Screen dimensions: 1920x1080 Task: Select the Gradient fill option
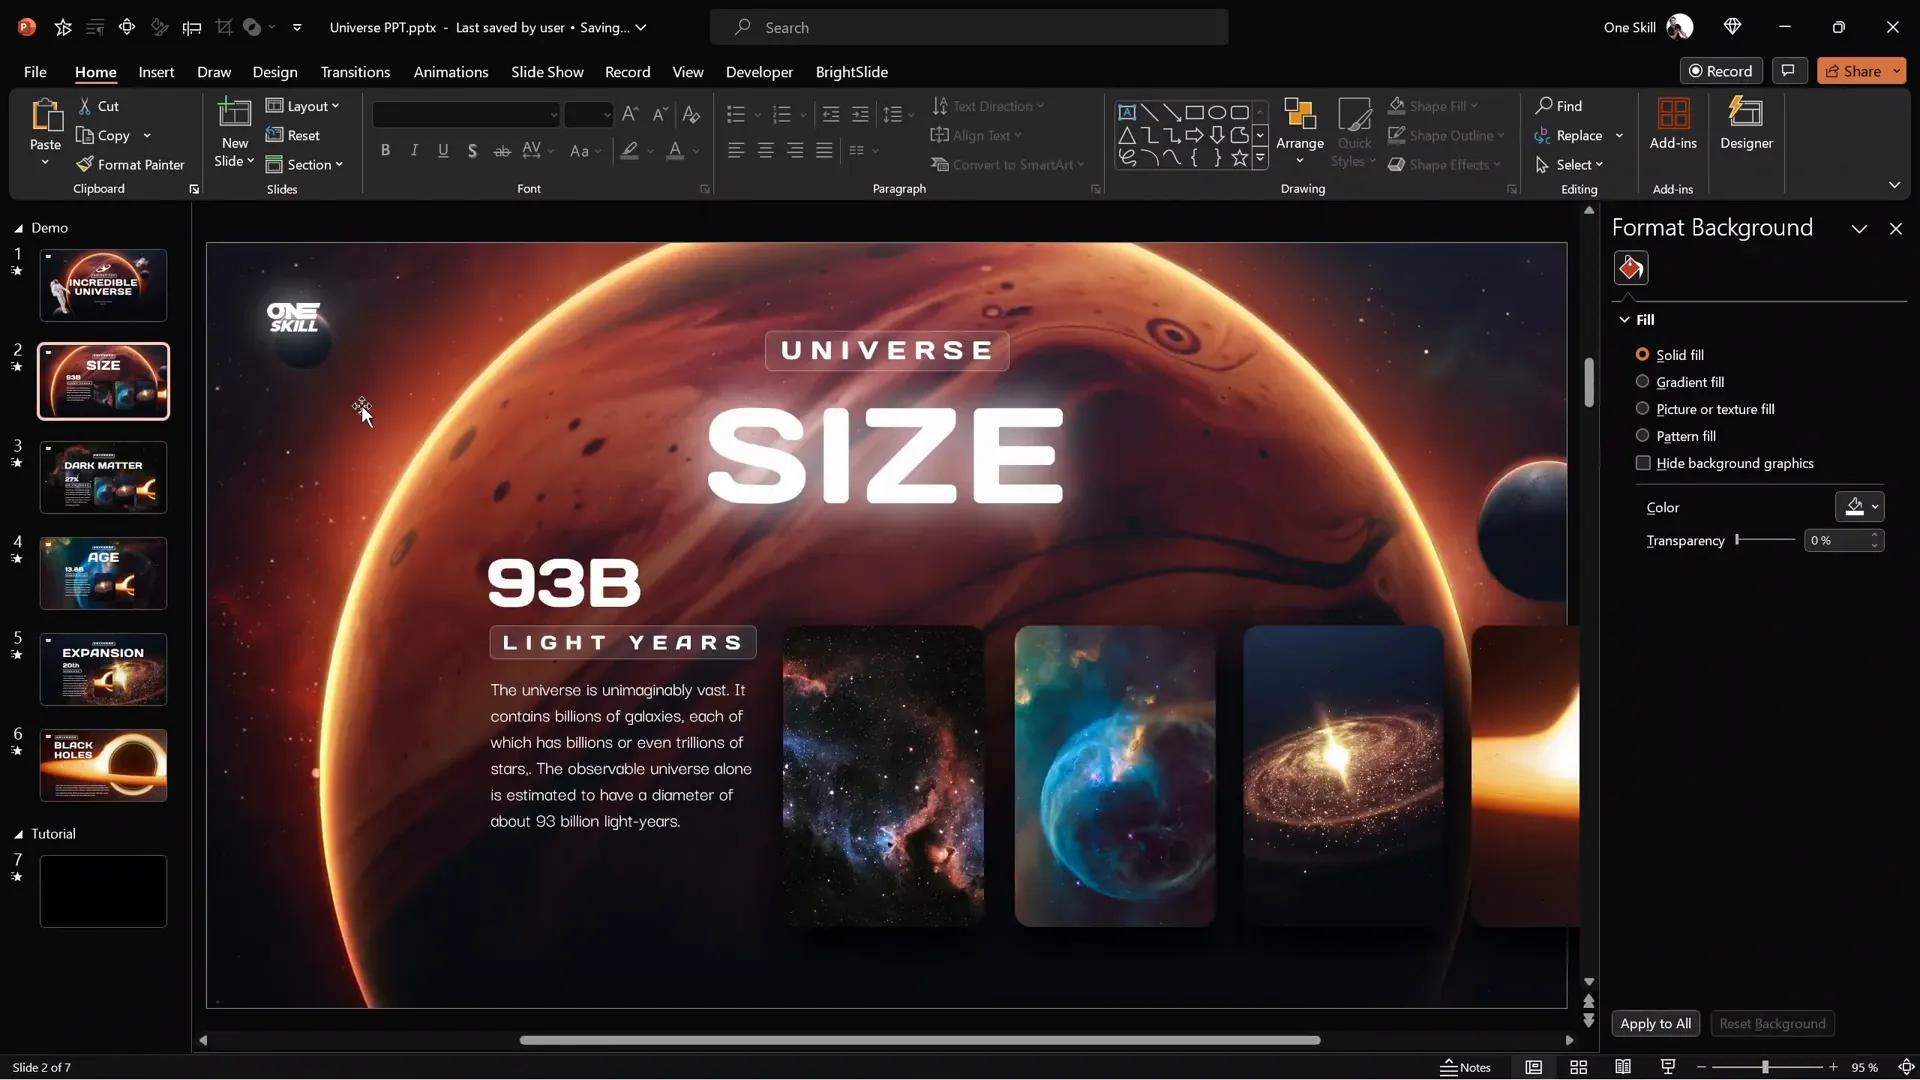[x=1679, y=382]
